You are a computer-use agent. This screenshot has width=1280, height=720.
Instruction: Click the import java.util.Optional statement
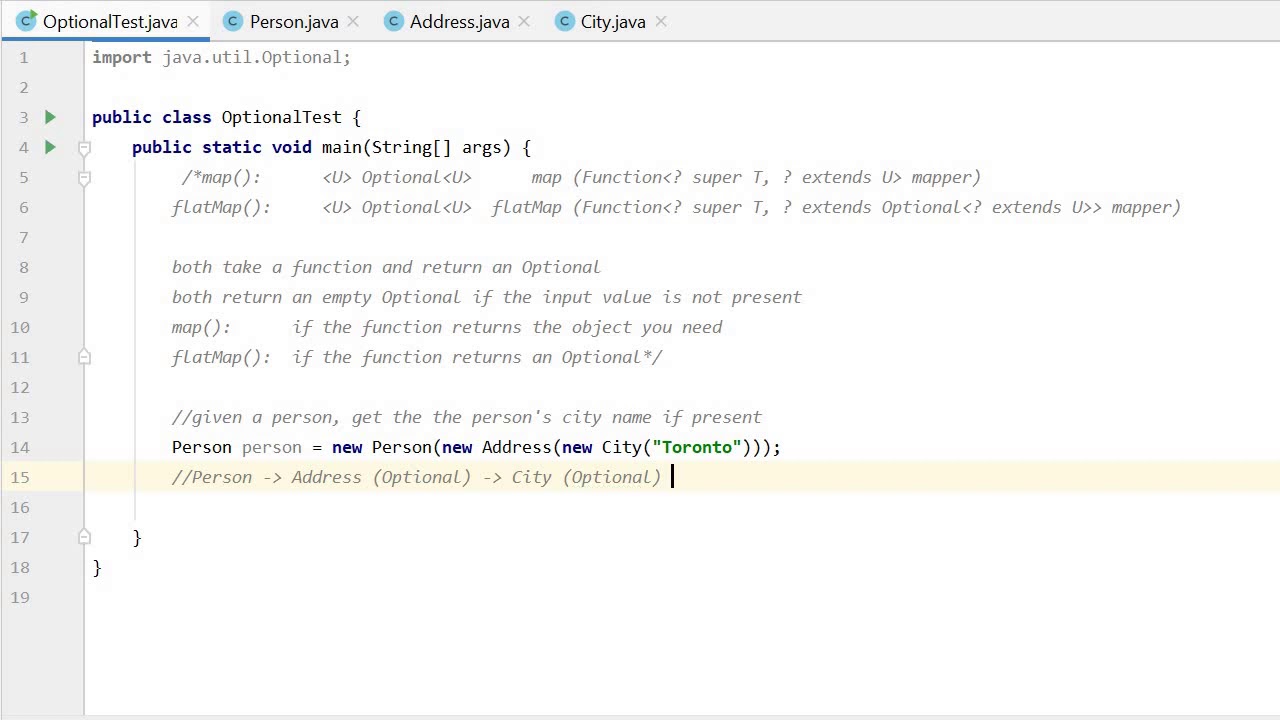point(220,57)
